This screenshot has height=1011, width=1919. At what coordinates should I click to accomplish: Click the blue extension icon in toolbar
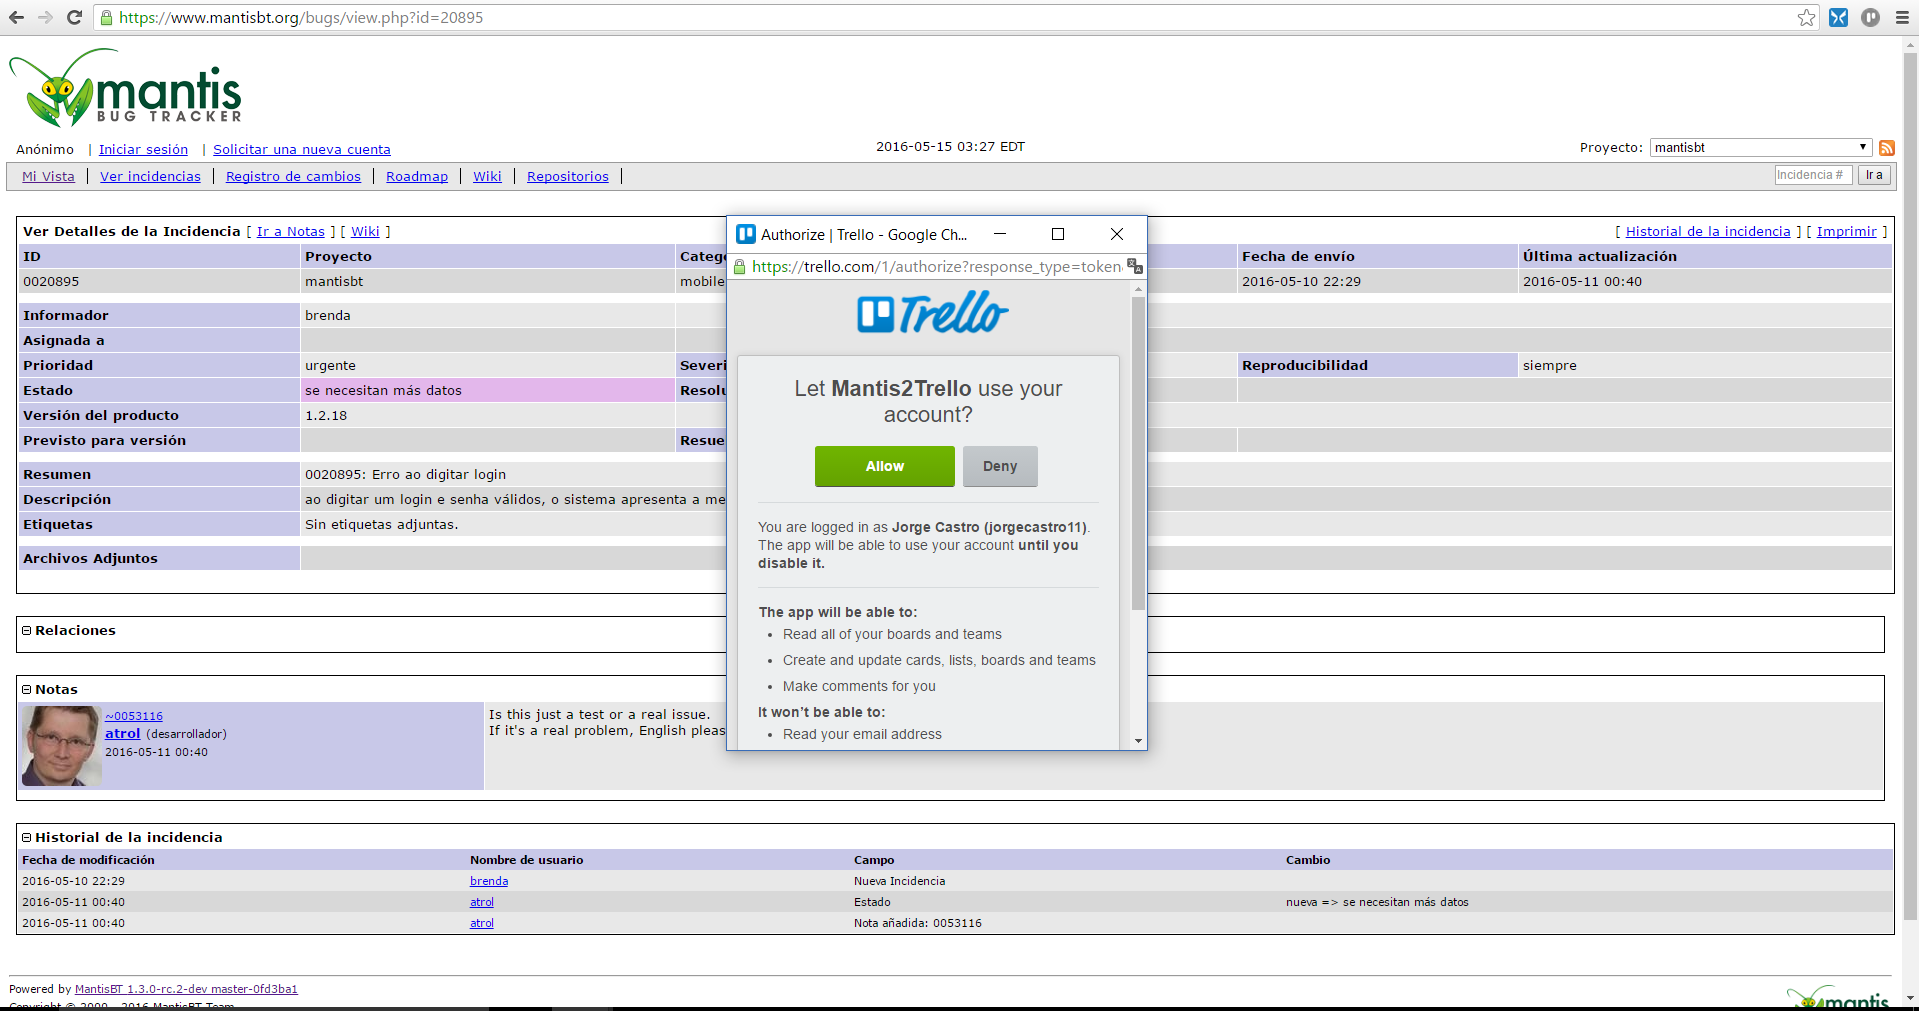tap(1838, 17)
